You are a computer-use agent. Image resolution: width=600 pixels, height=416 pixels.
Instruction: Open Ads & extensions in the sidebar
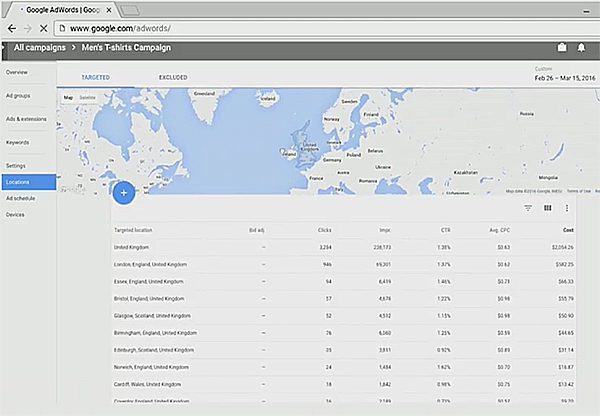[x=26, y=119]
